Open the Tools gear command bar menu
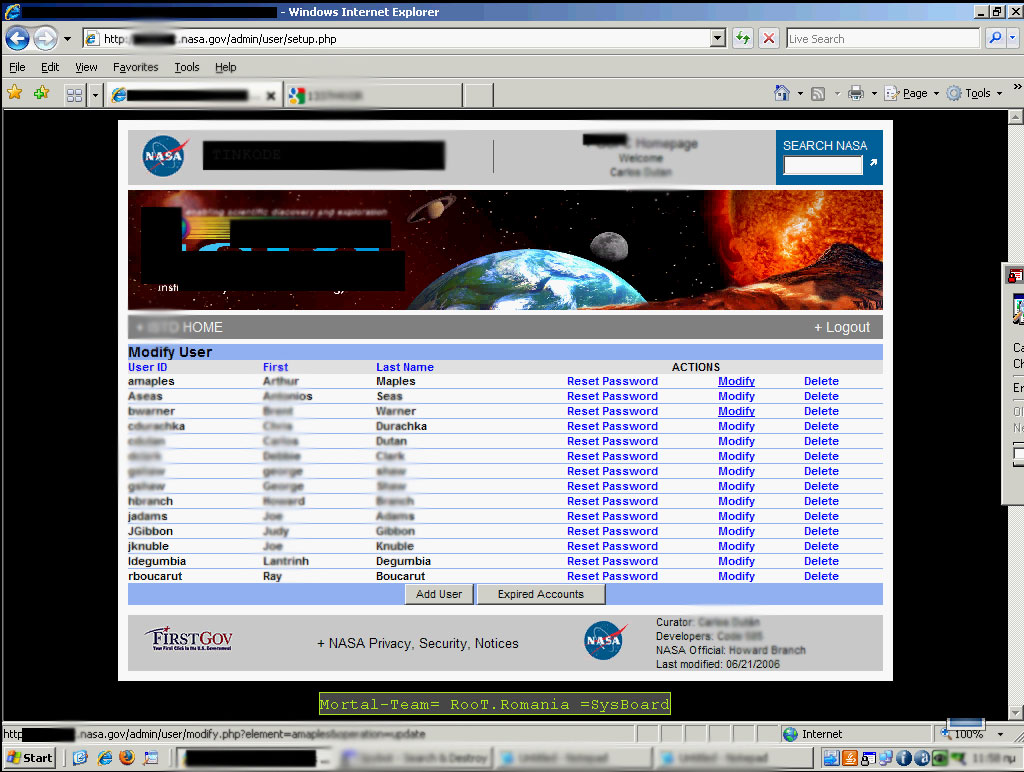This screenshot has width=1024, height=772. pyautogui.click(x=974, y=93)
